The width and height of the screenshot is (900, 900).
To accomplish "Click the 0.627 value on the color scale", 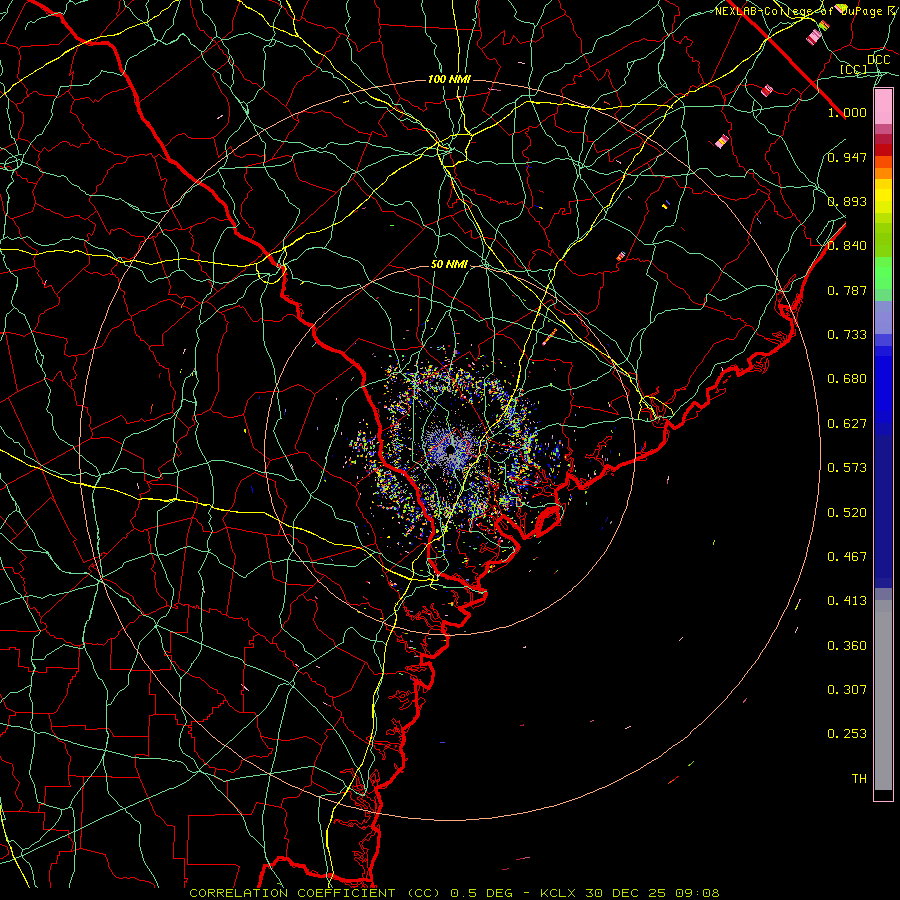I will 847,424.
